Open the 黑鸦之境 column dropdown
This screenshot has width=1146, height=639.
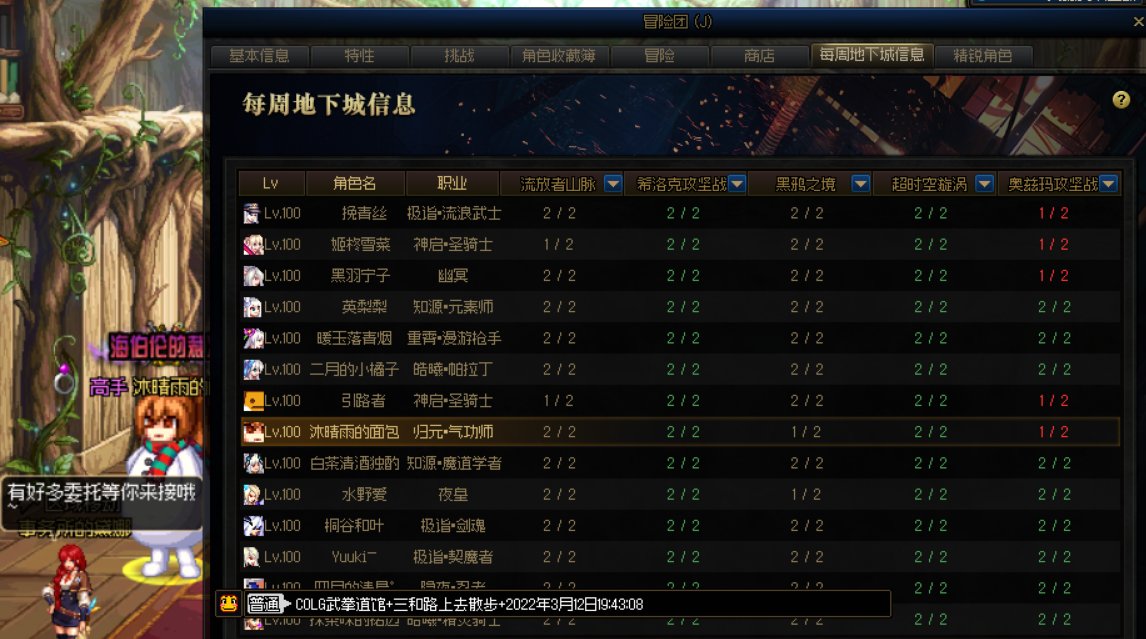pos(860,184)
